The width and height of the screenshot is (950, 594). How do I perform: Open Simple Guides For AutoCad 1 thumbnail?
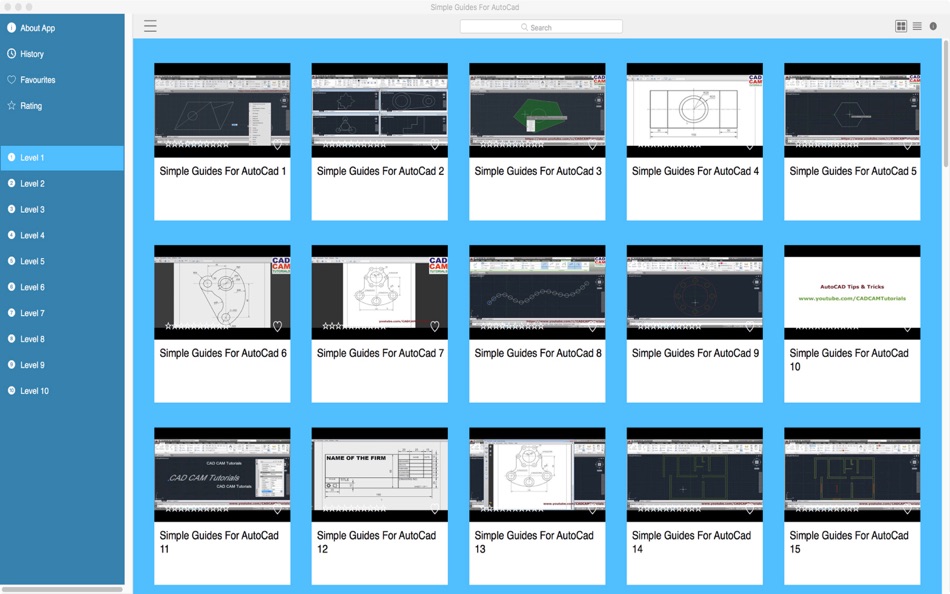tap(222, 110)
